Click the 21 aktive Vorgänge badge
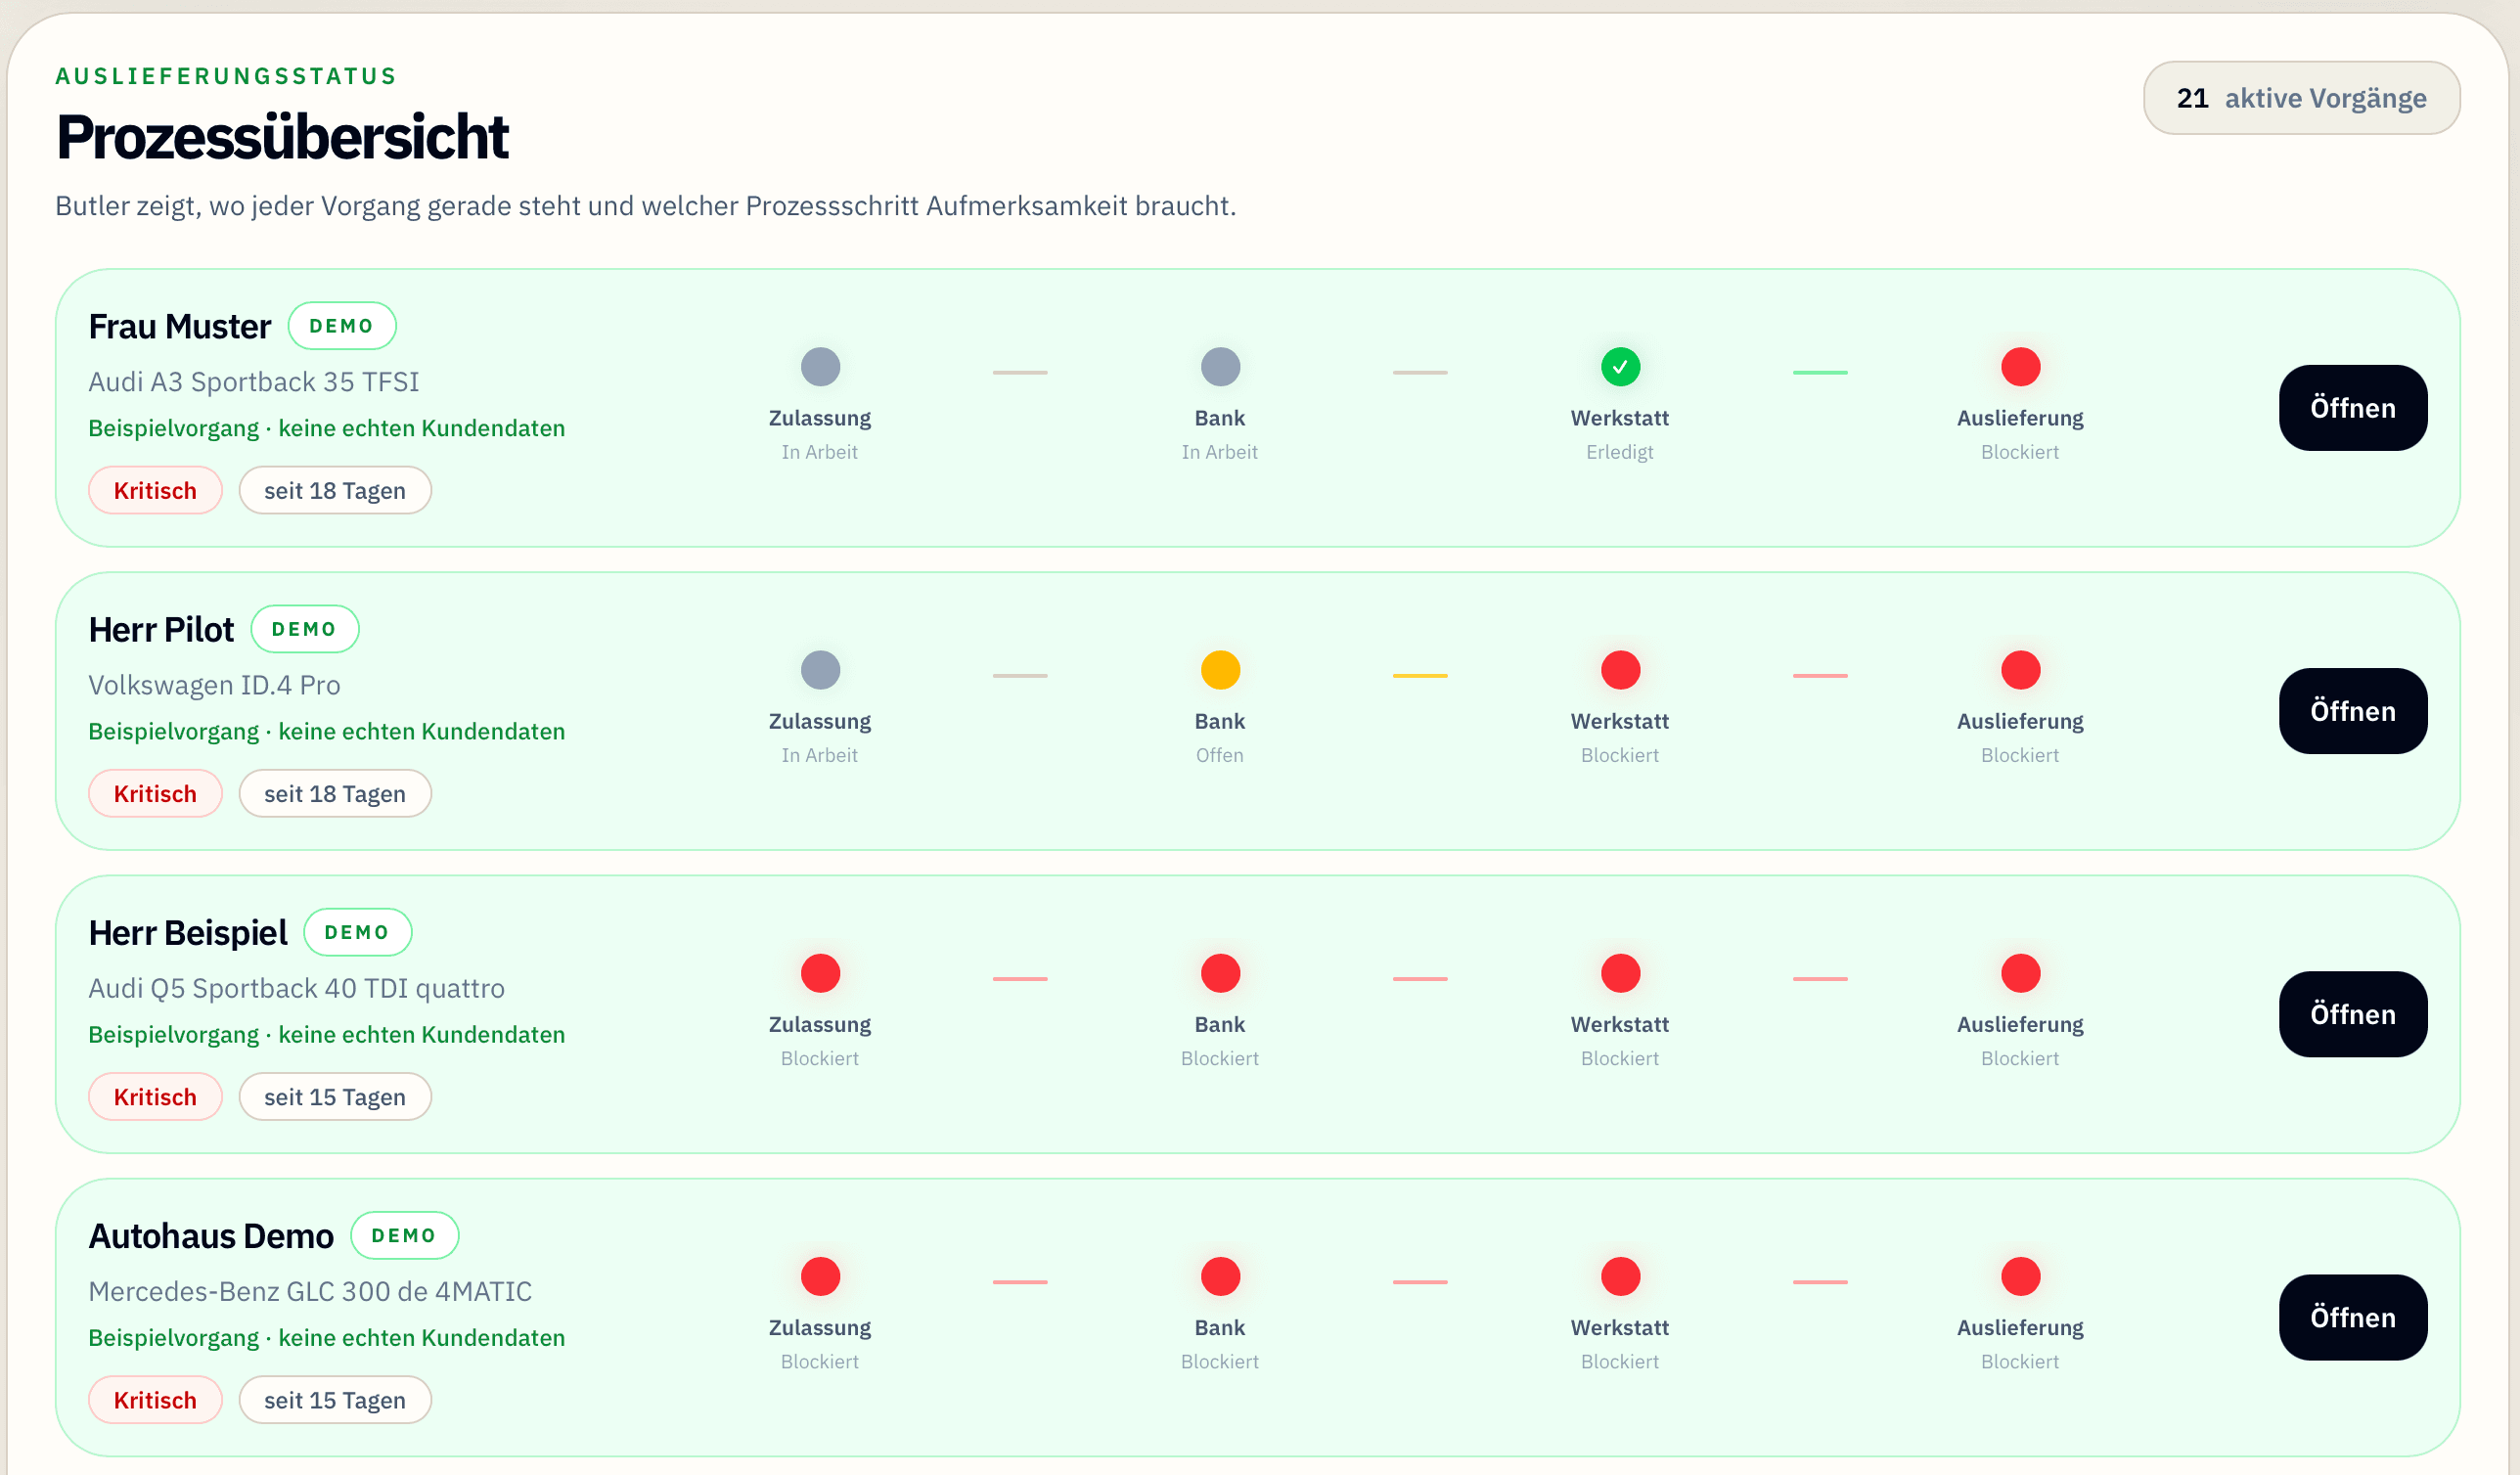Viewport: 2520px width, 1475px height. 2301,98
